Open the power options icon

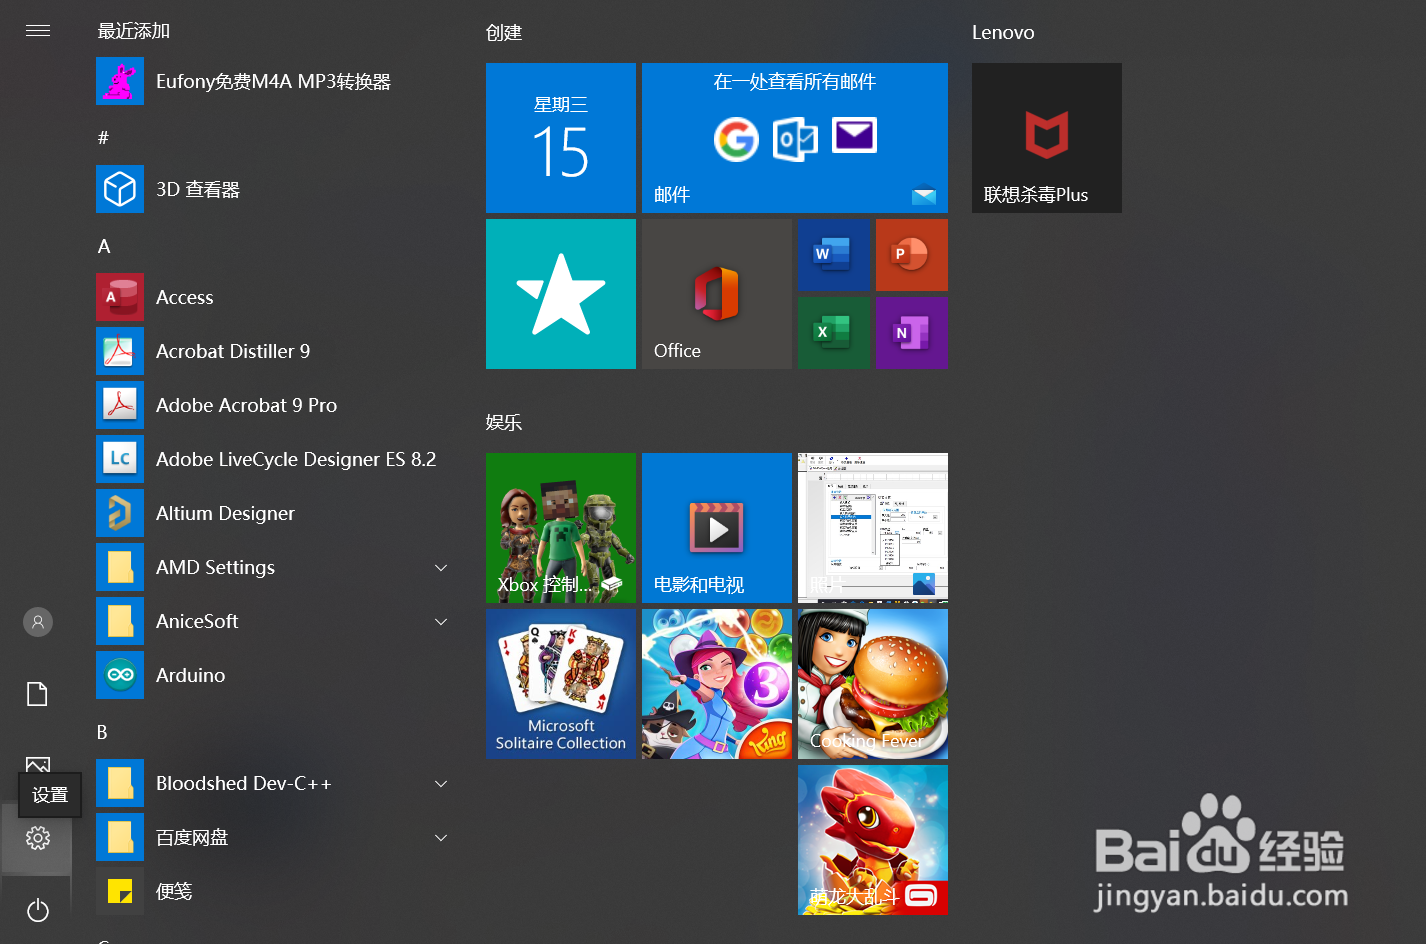[x=37, y=911]
